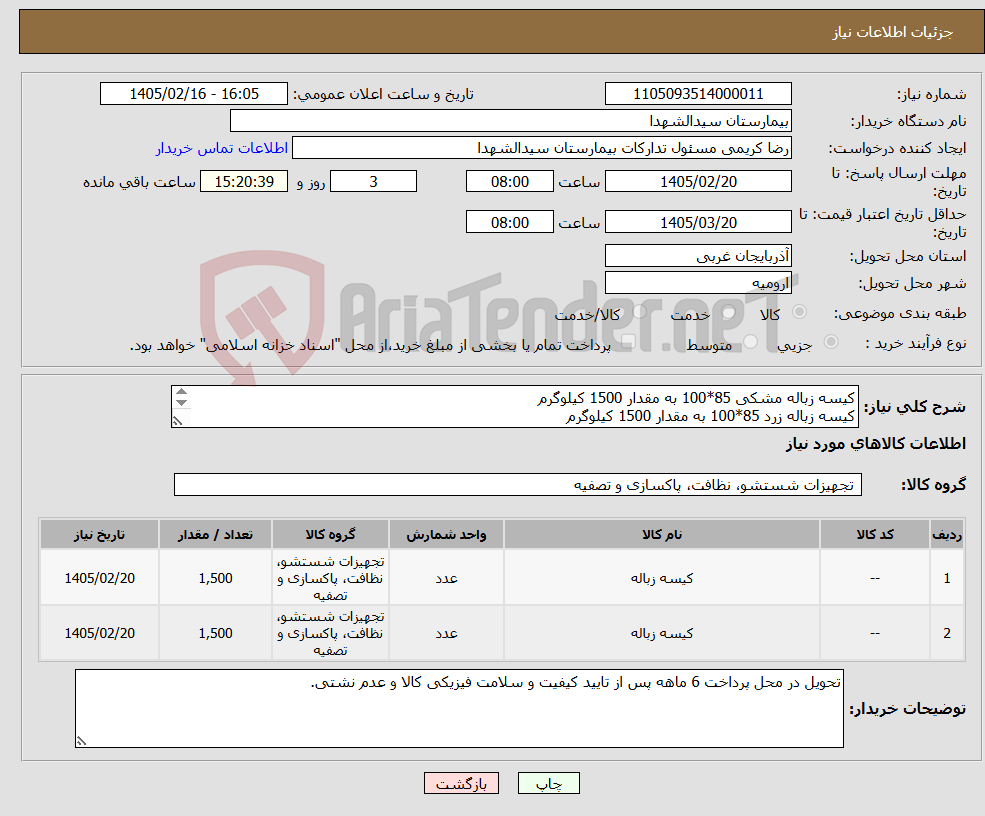Click date 1405/02/20 in table row 2
Image resolution: width=985 pixels, height=816 pixels.
tap(99, 633)
